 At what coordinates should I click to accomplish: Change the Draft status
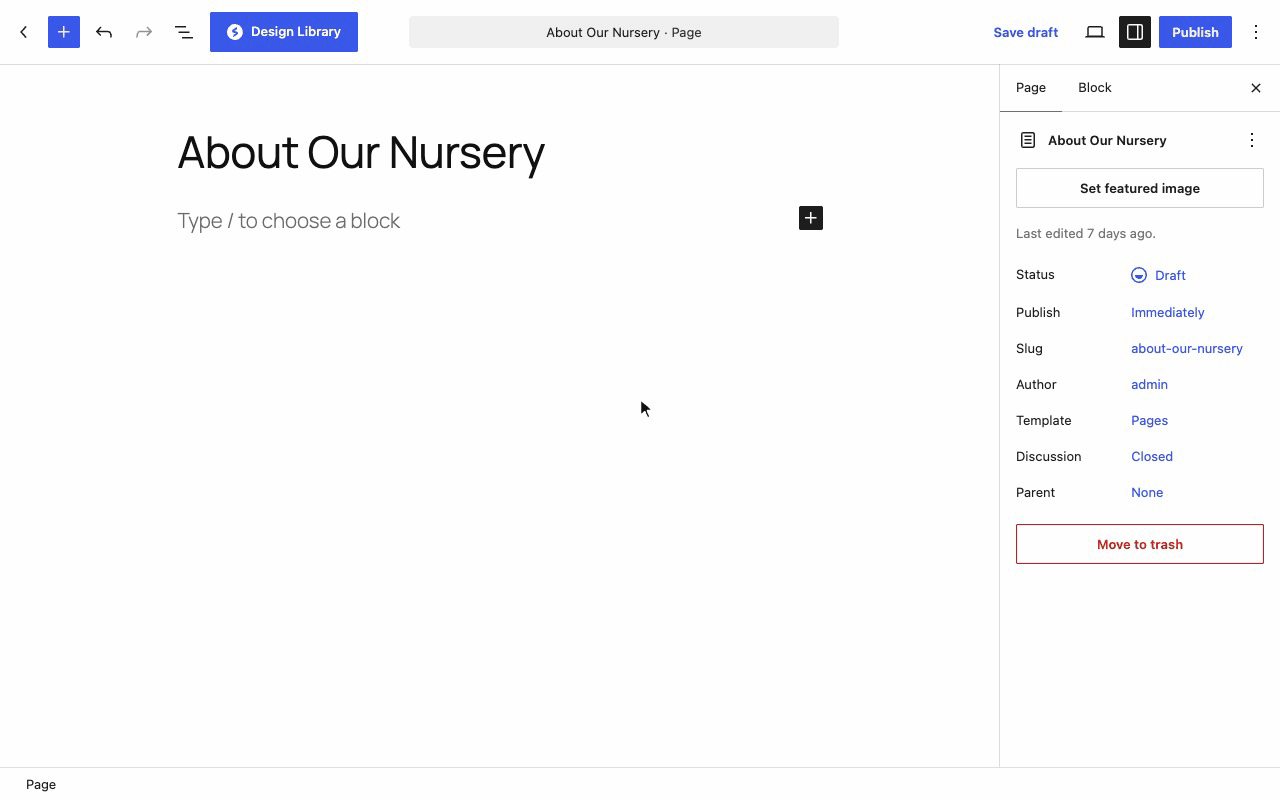click(x=1159, y=275)
